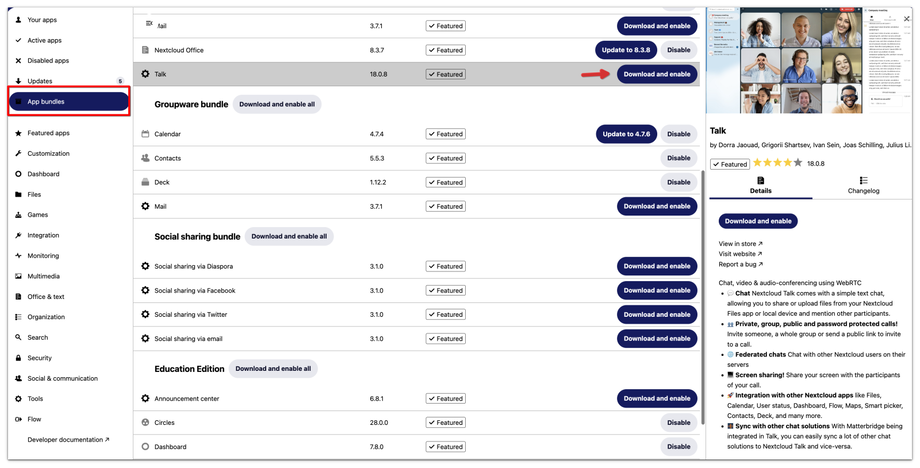This screenshot has height=468, width=920.
Task: Click the Announcement center gear icon
Action: coord(146,399)
